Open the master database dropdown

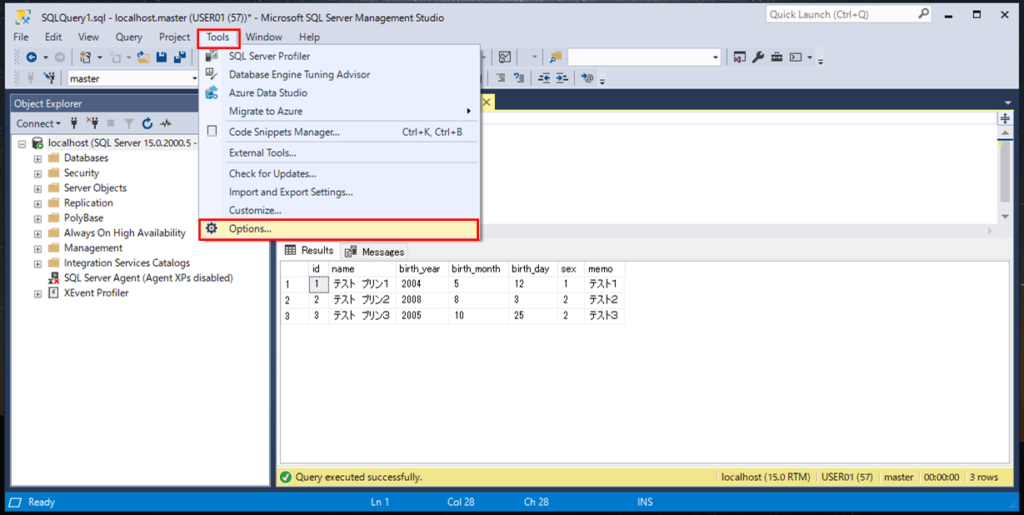194,78
